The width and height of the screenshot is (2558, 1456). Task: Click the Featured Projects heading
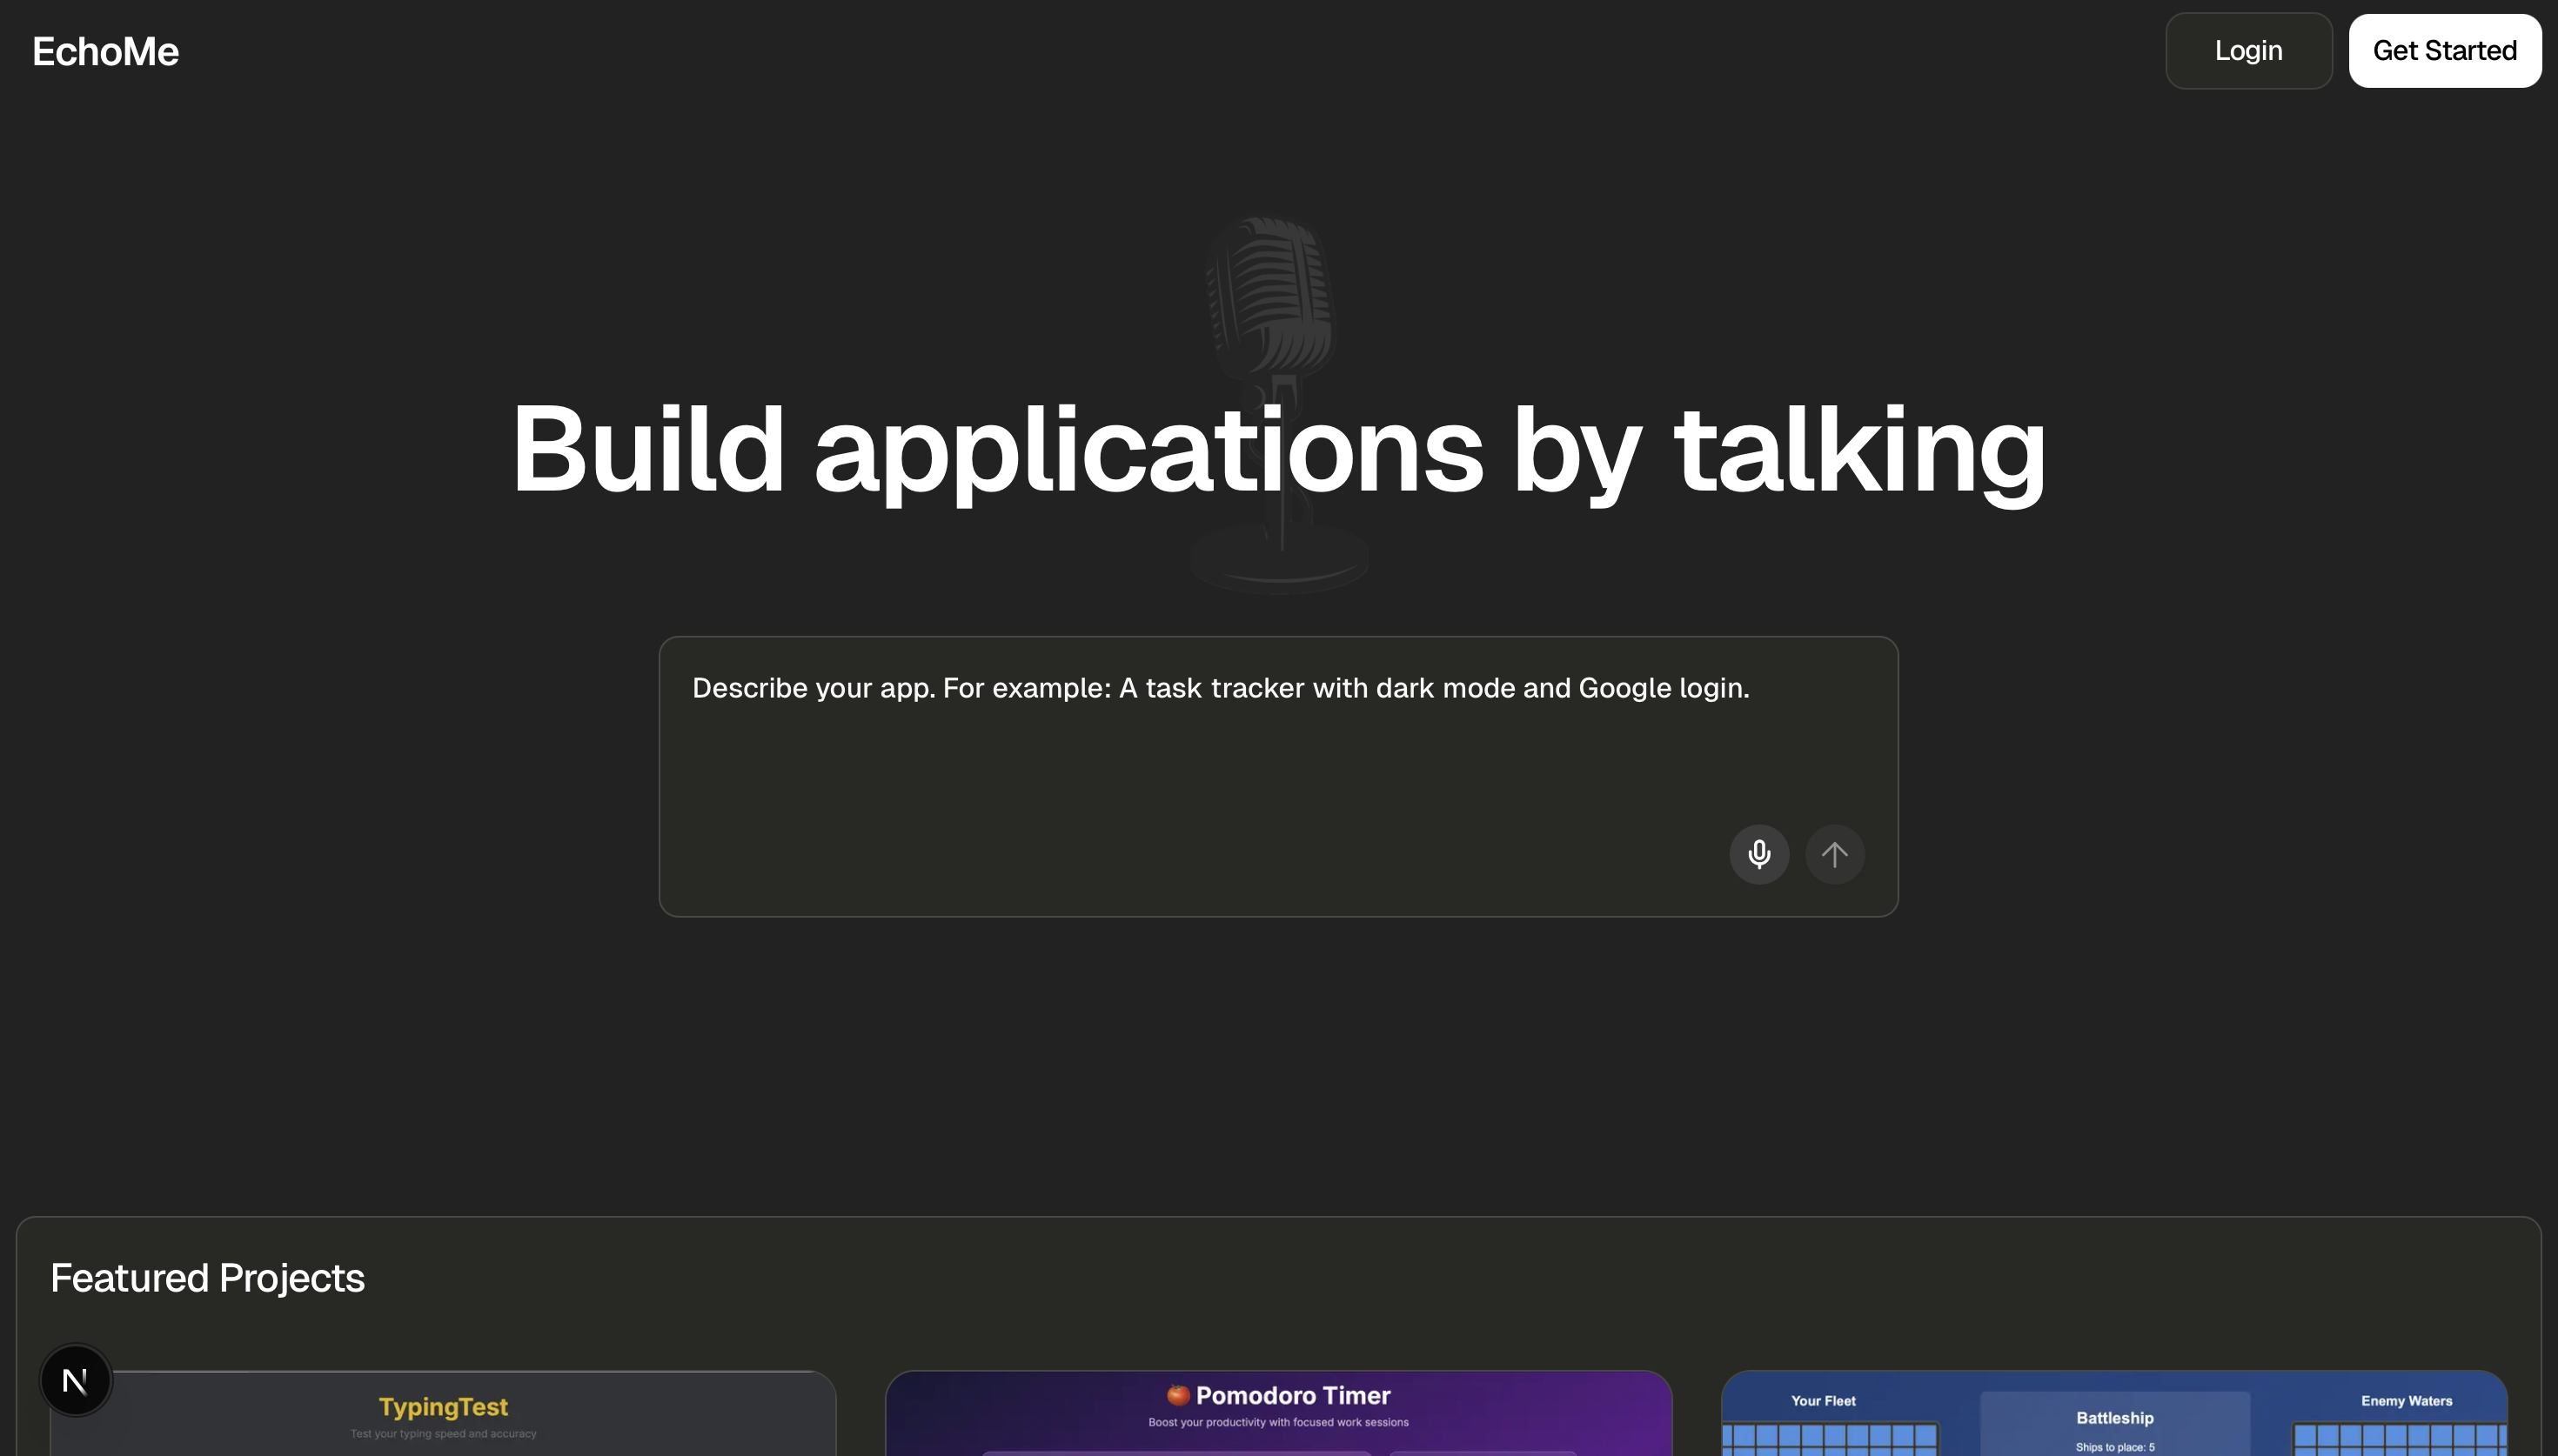click(x=207, y=1278)
